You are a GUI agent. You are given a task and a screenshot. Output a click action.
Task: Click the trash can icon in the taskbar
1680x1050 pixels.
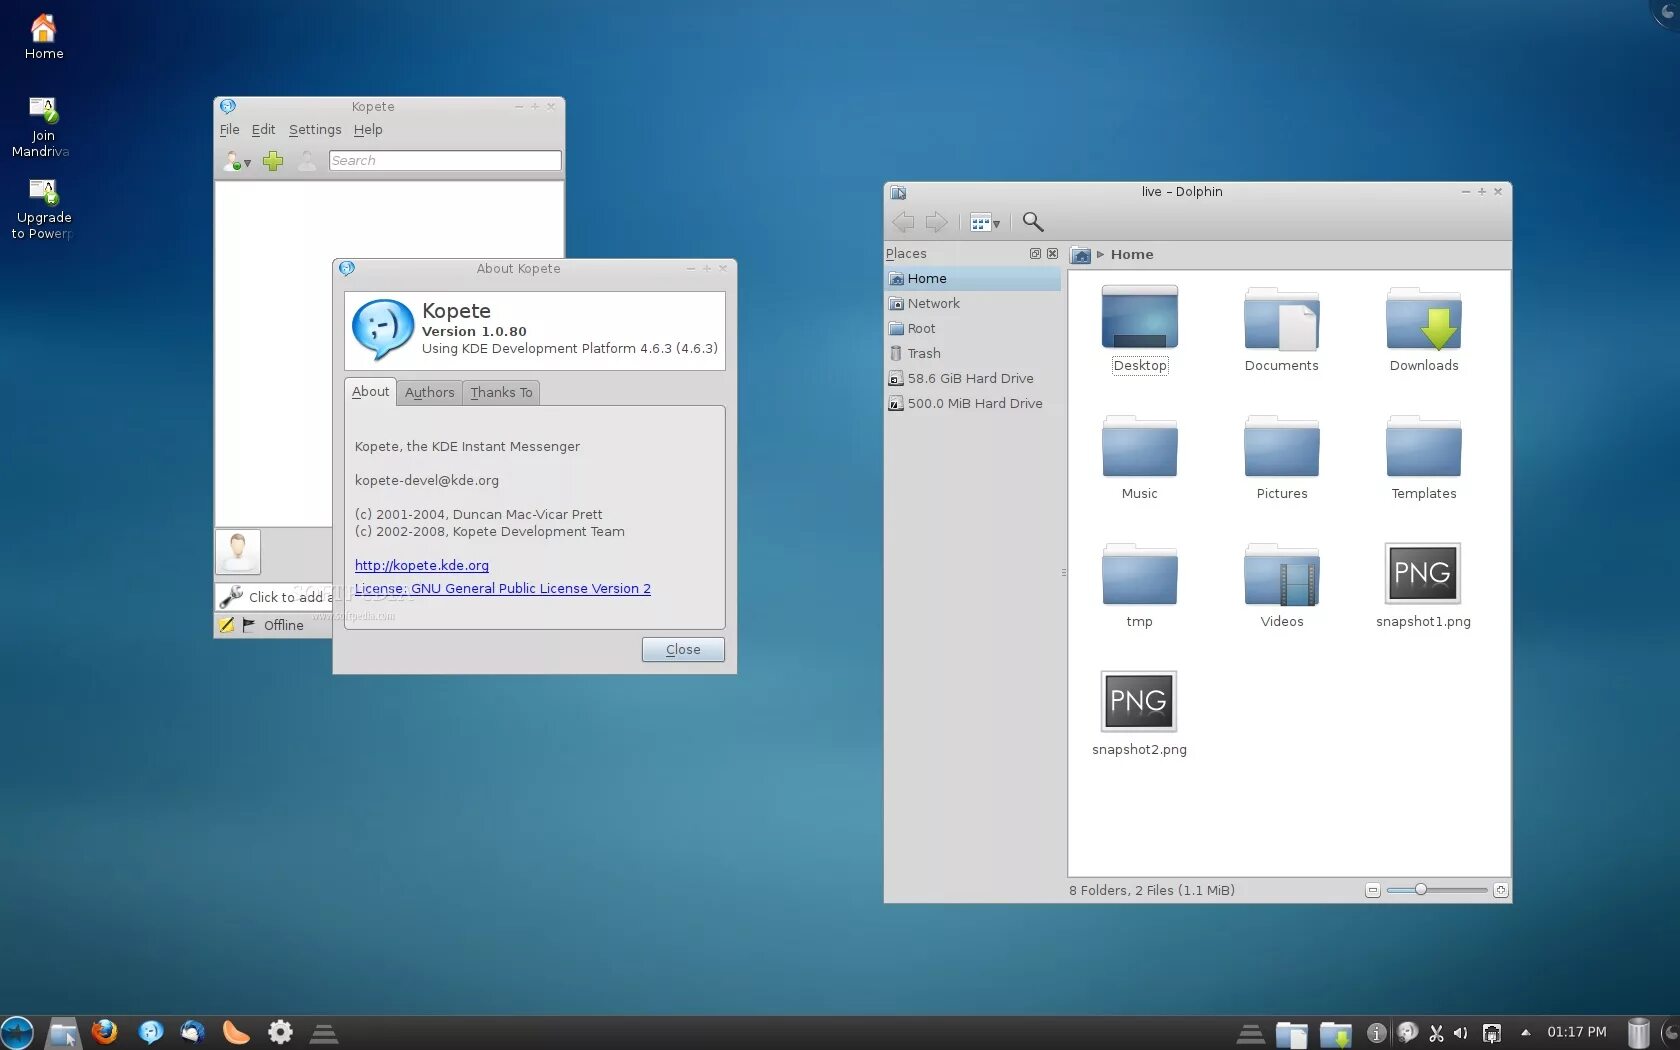(x=1639, y=1032)
